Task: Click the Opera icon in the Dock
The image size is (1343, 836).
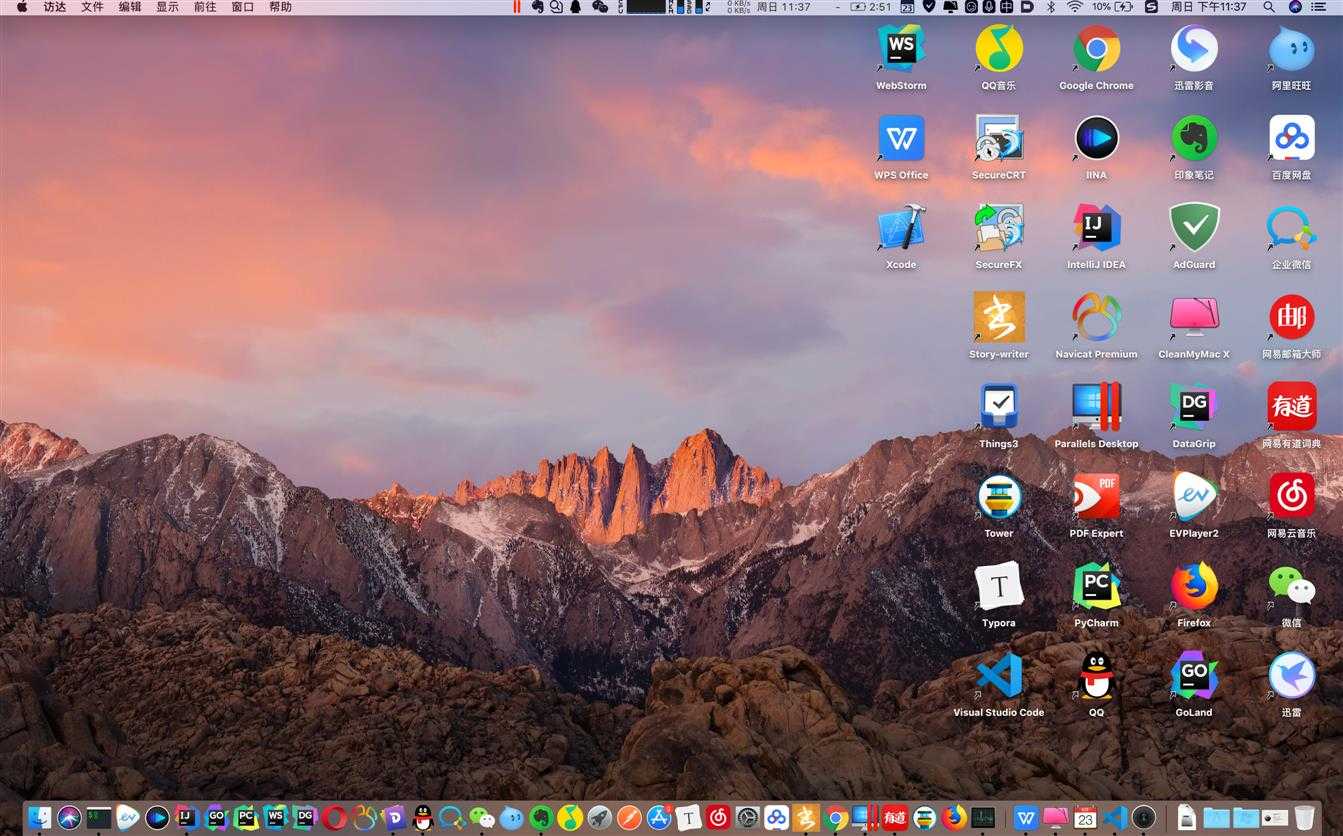Action: tap(334, 818)
